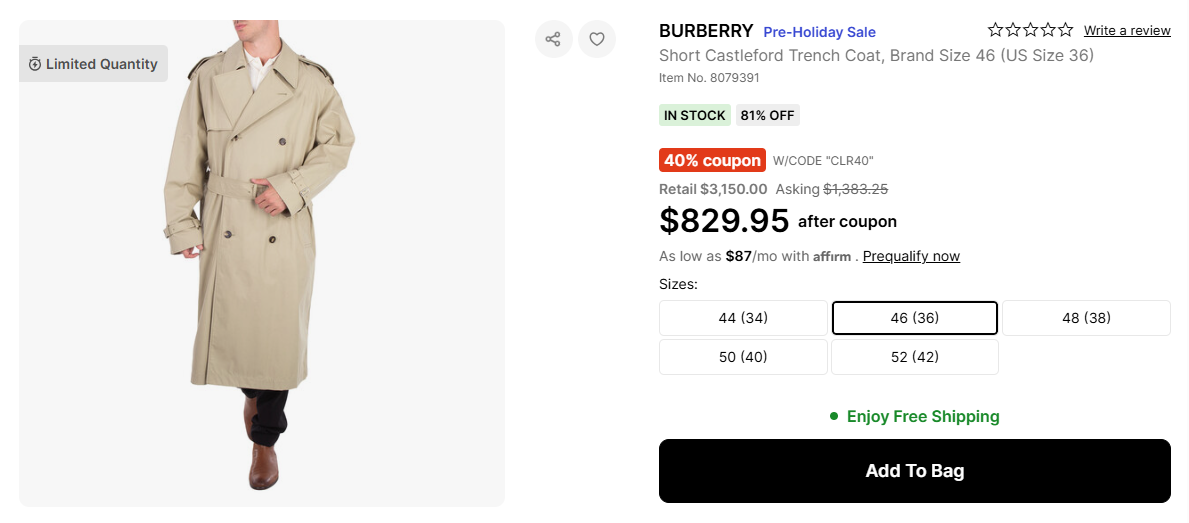1189x523 pixels.
Task: Click the first rating star
Action: pyautogui.click(x=996, y=30)
